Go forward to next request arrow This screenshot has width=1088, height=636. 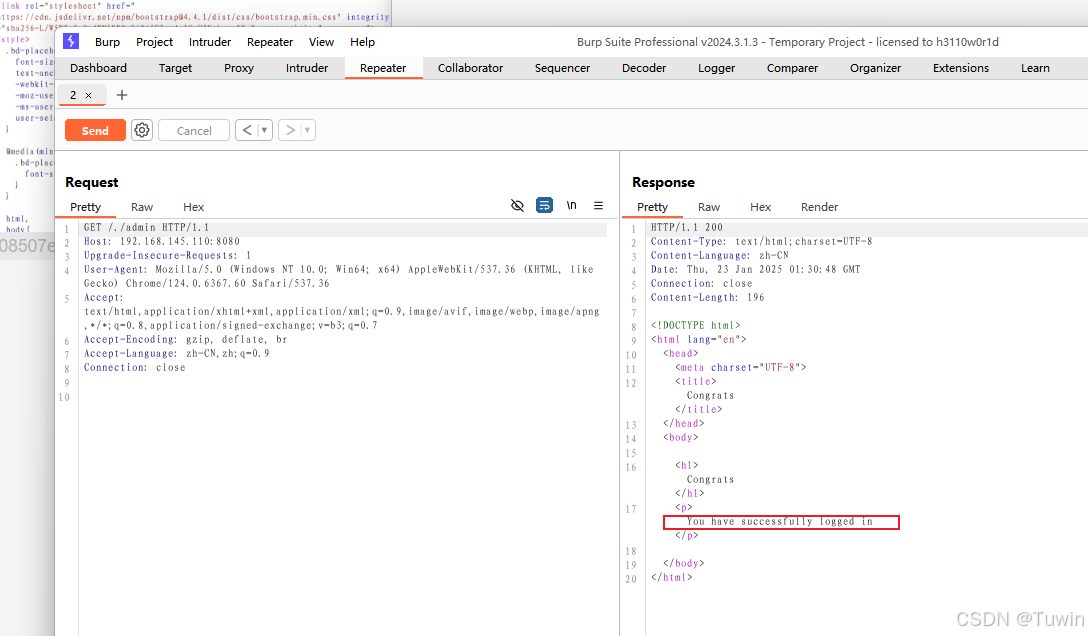pos(290,130)
